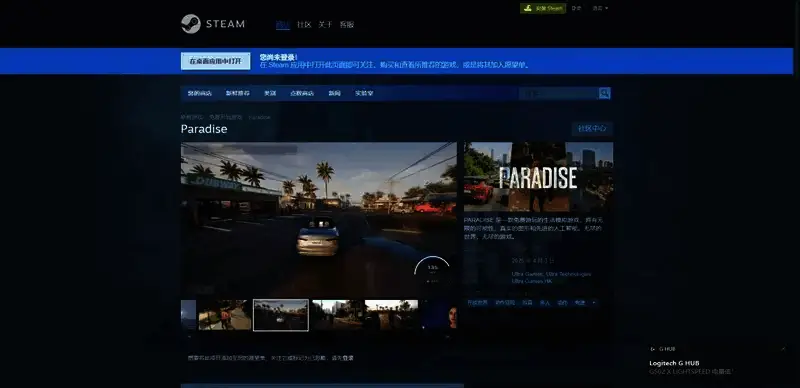
Task: Click into the store search field
Action: (x=559, y=93)
